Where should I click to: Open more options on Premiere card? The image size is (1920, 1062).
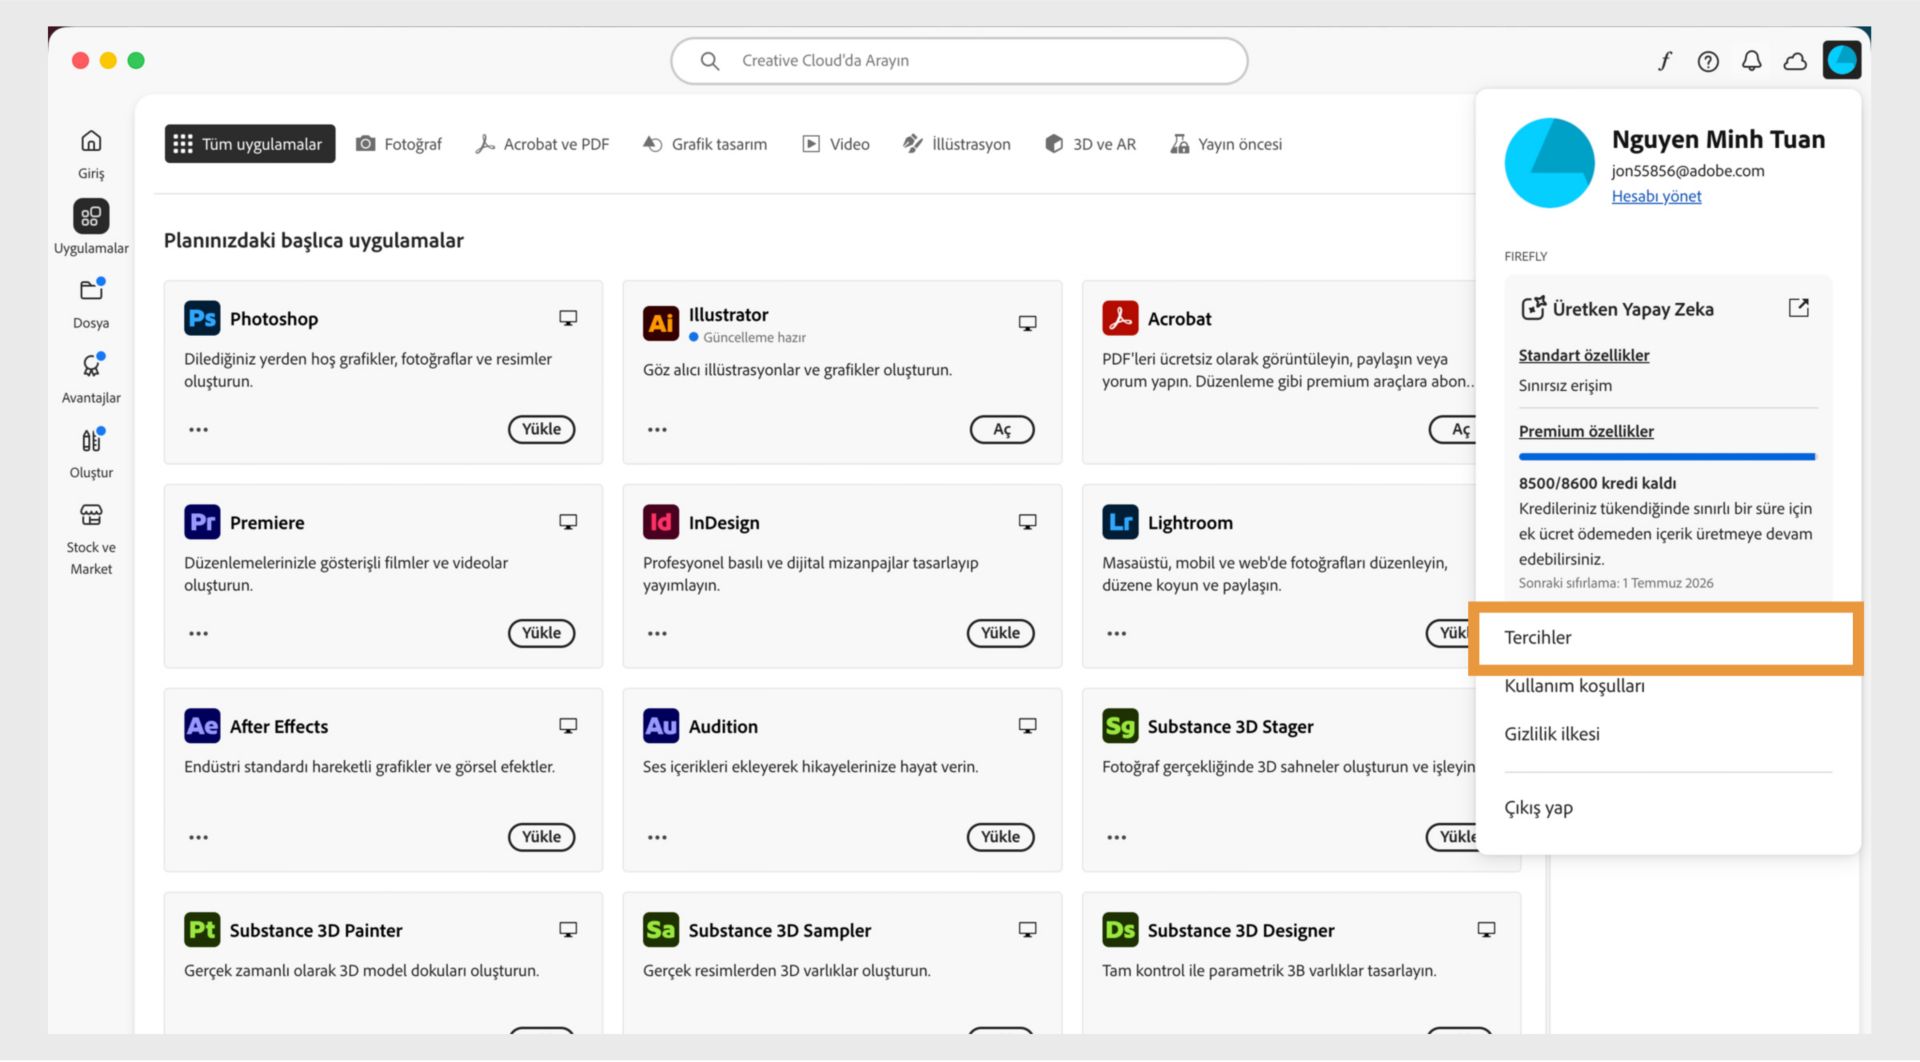point(198,634)
